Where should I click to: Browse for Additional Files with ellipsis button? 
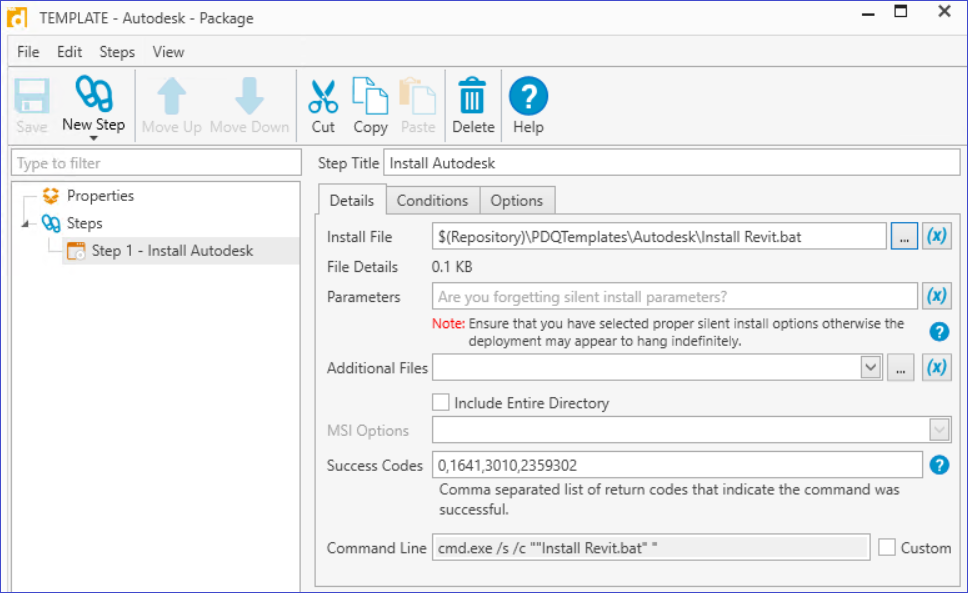(x=901, y=368)
